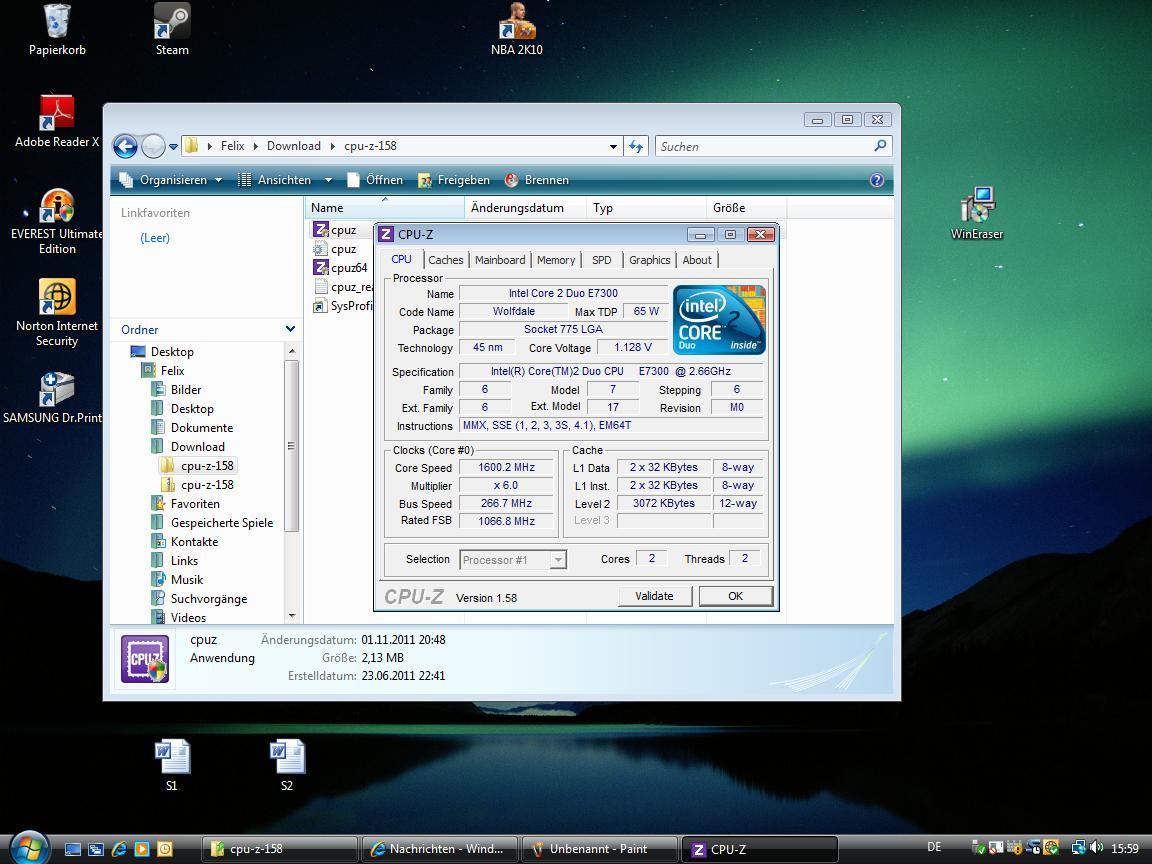Screen dimensions: 1152x864
Task: Select the Dokumente folder in tree
Action: 192,428
